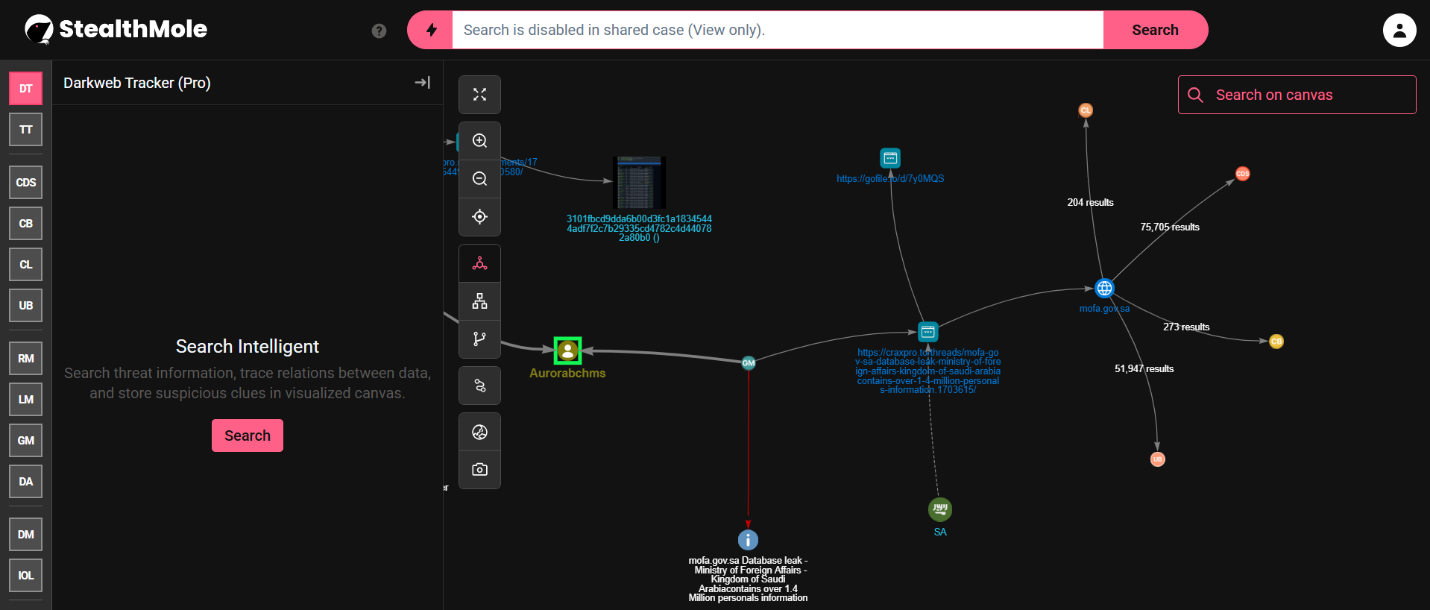The image size is (1430, 610).
Task: Zoom in on the canvas
Action: (480, 141)
